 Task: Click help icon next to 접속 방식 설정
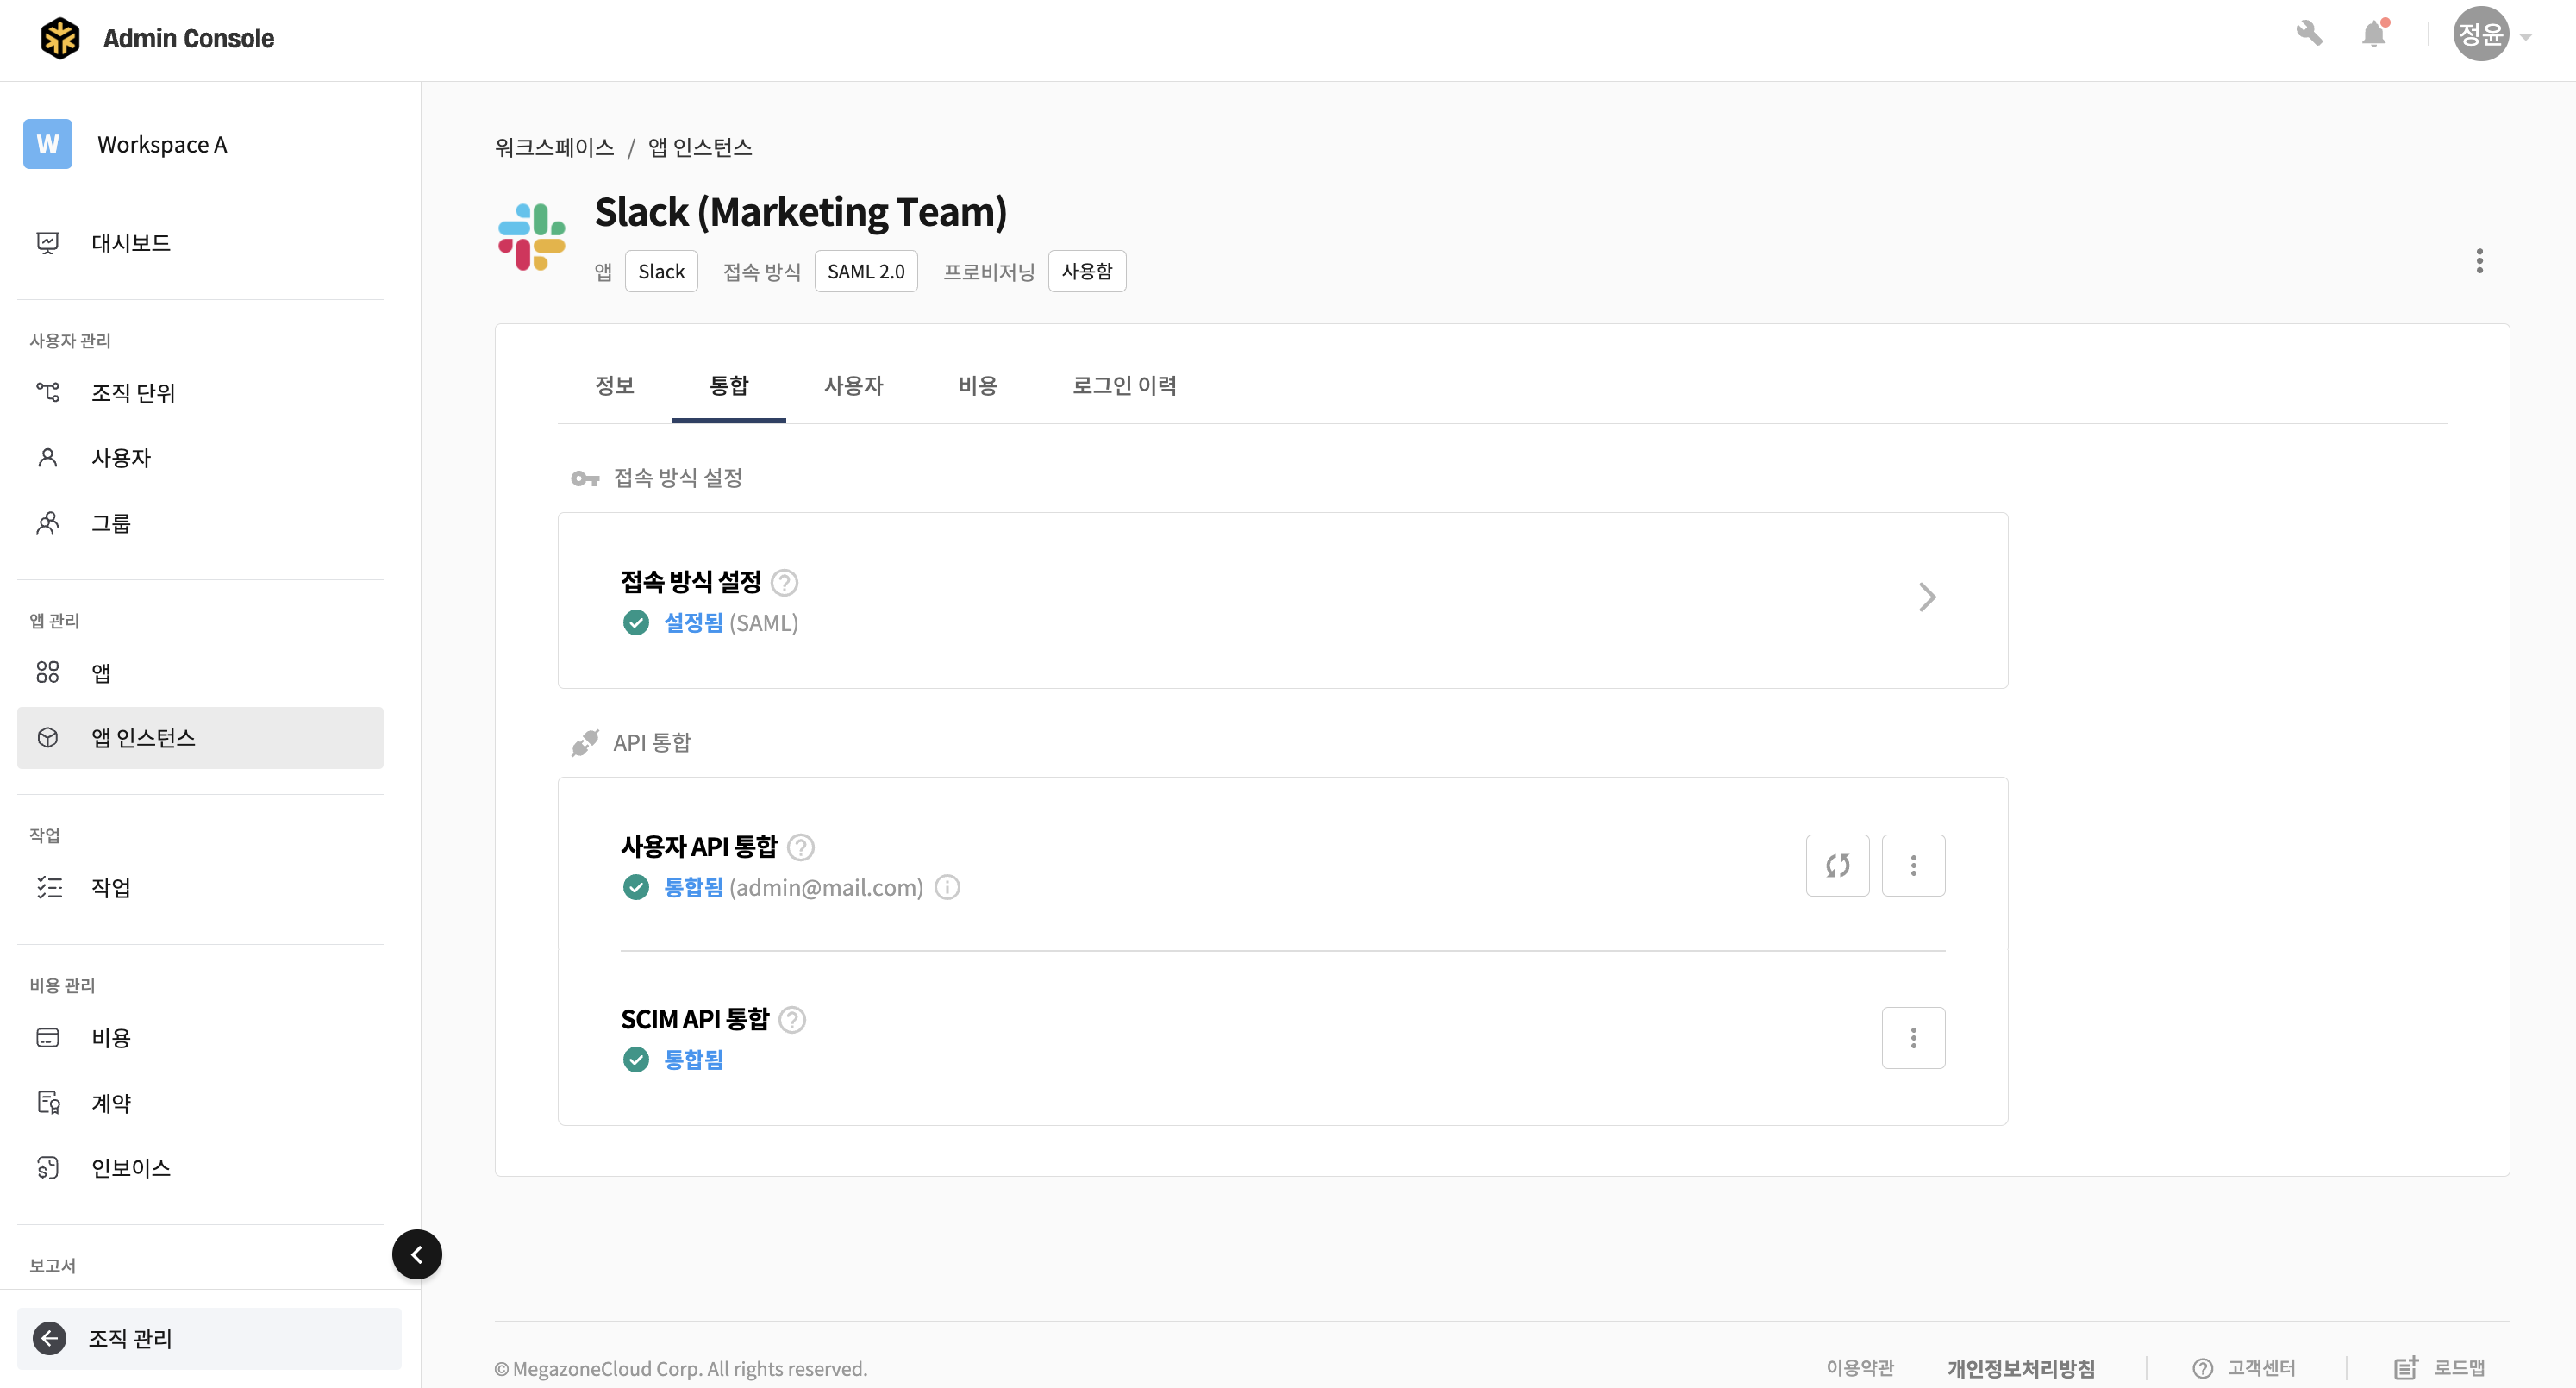(x=785, y=582)
